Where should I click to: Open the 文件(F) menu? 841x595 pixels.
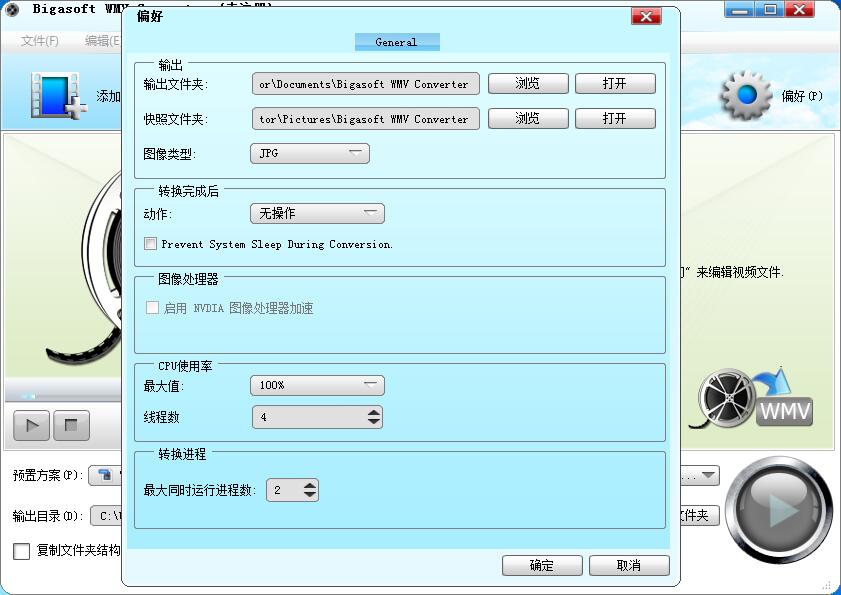(40, 40)
